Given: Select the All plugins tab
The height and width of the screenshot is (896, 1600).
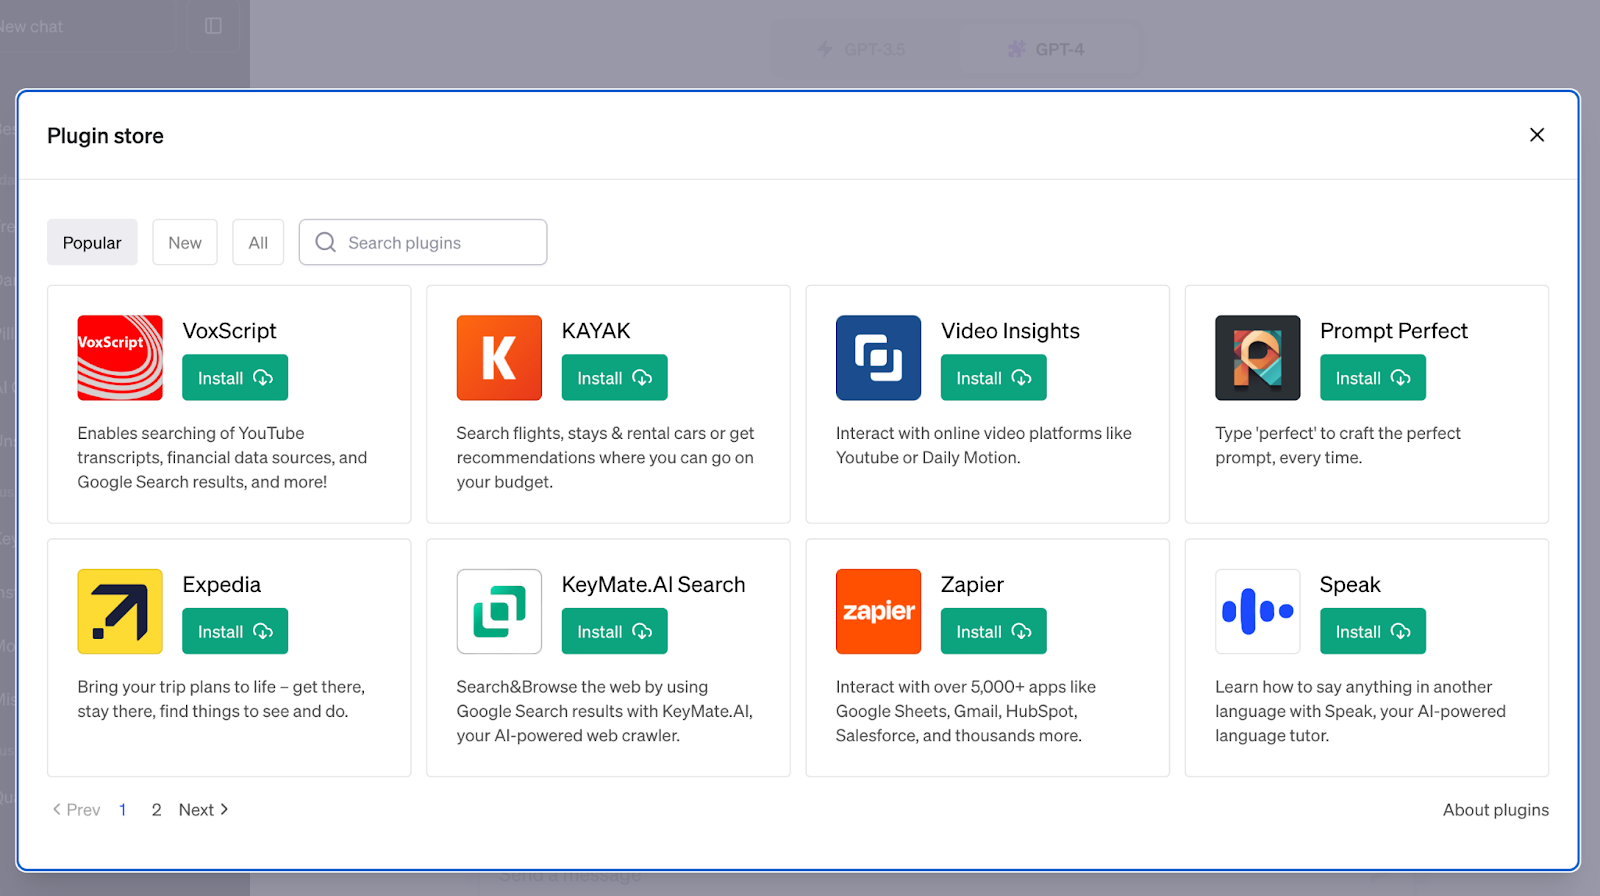Looking at the screenshot, I should coord(258,243).
